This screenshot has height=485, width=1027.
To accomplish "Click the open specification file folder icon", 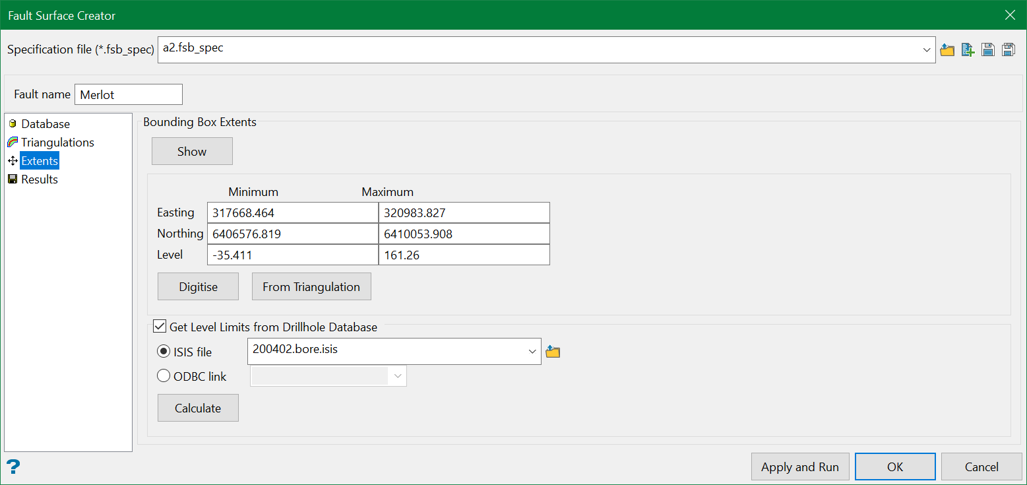I will coord(947,50).
